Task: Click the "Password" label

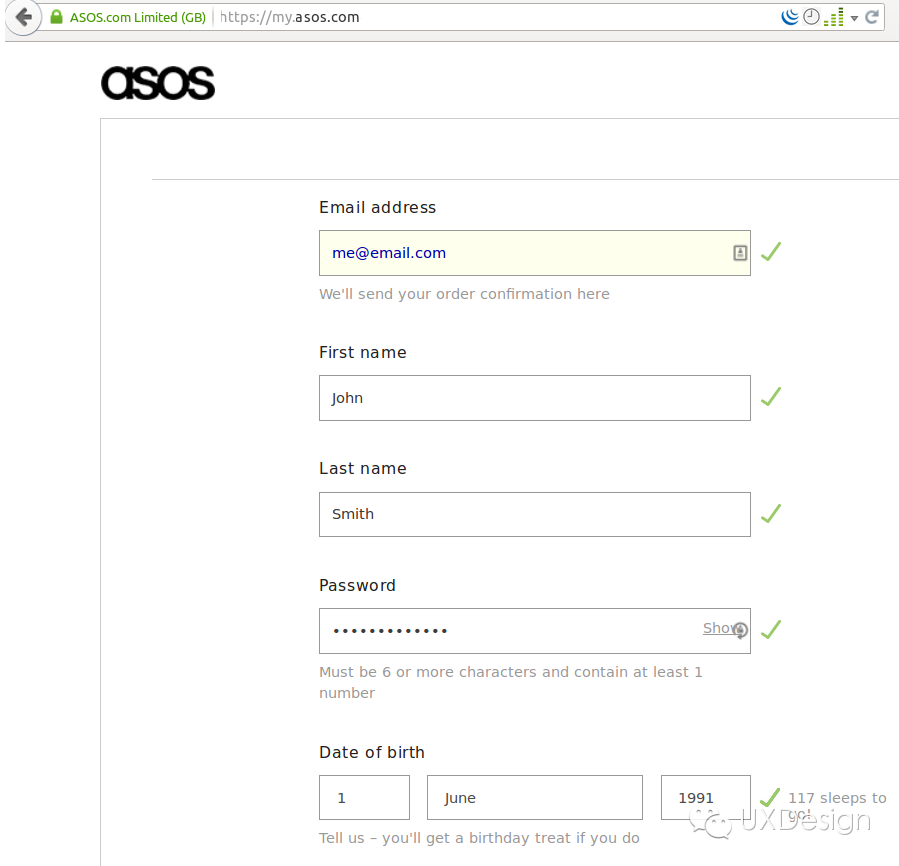Action: click(x=357, y=586)
